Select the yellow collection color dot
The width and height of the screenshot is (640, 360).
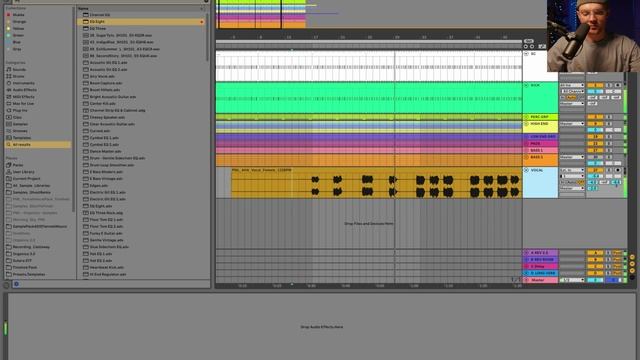point(8,29)
